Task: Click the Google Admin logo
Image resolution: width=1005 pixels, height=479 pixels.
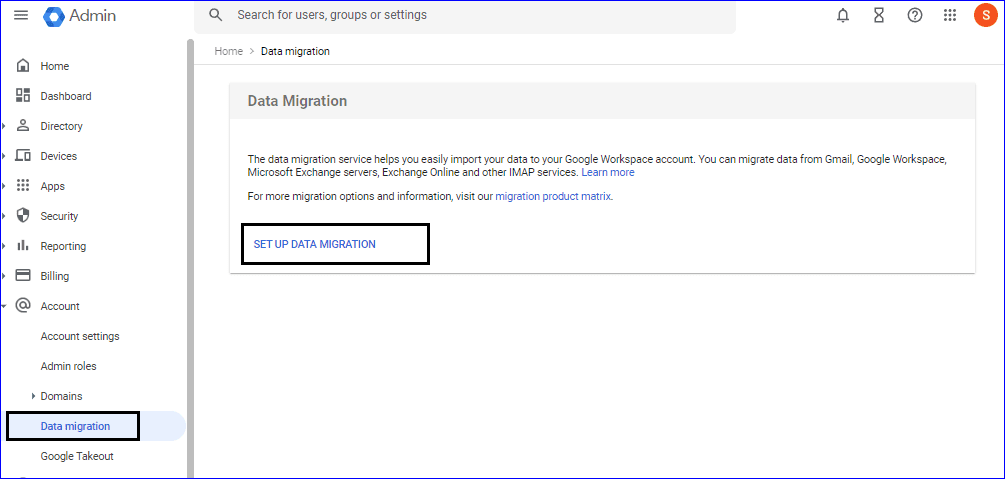Action: click(x=79, y=15)
